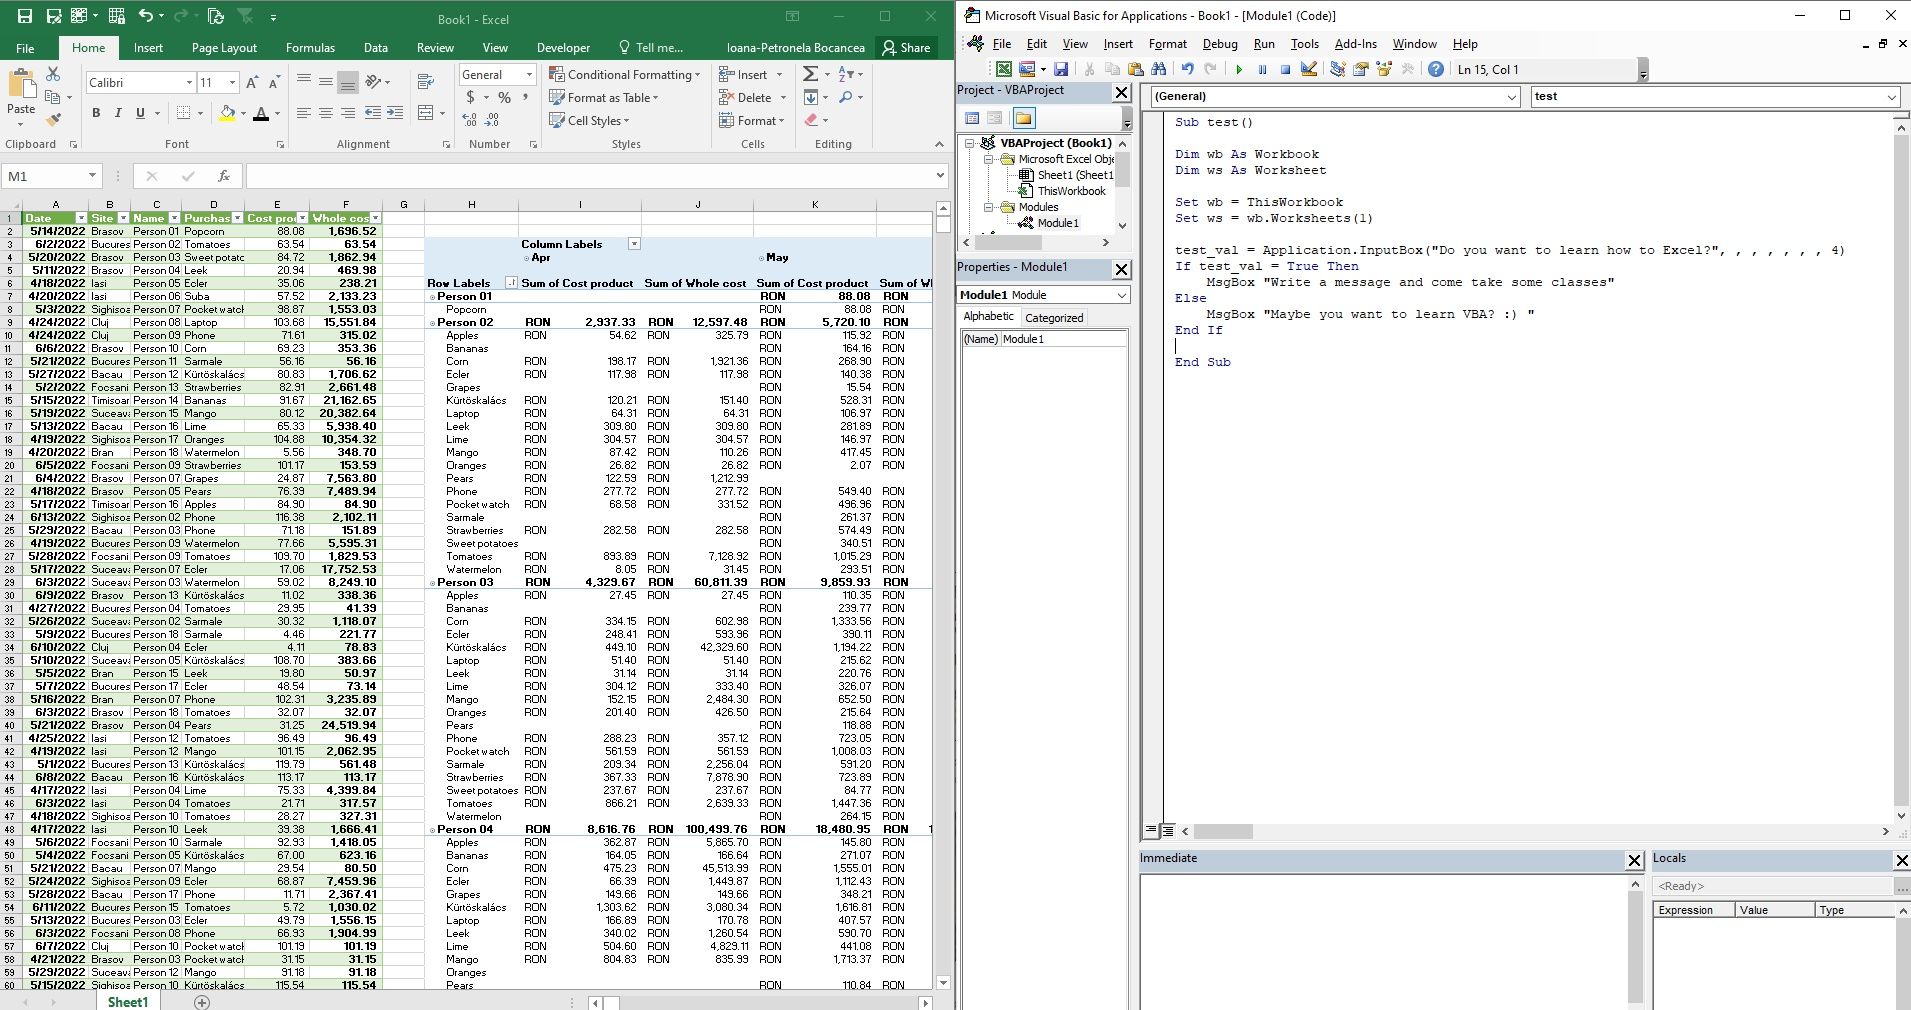Toggle Italic formatting in Excel ribbon
1911x1010 pixels.
click(x=118, y=113)
